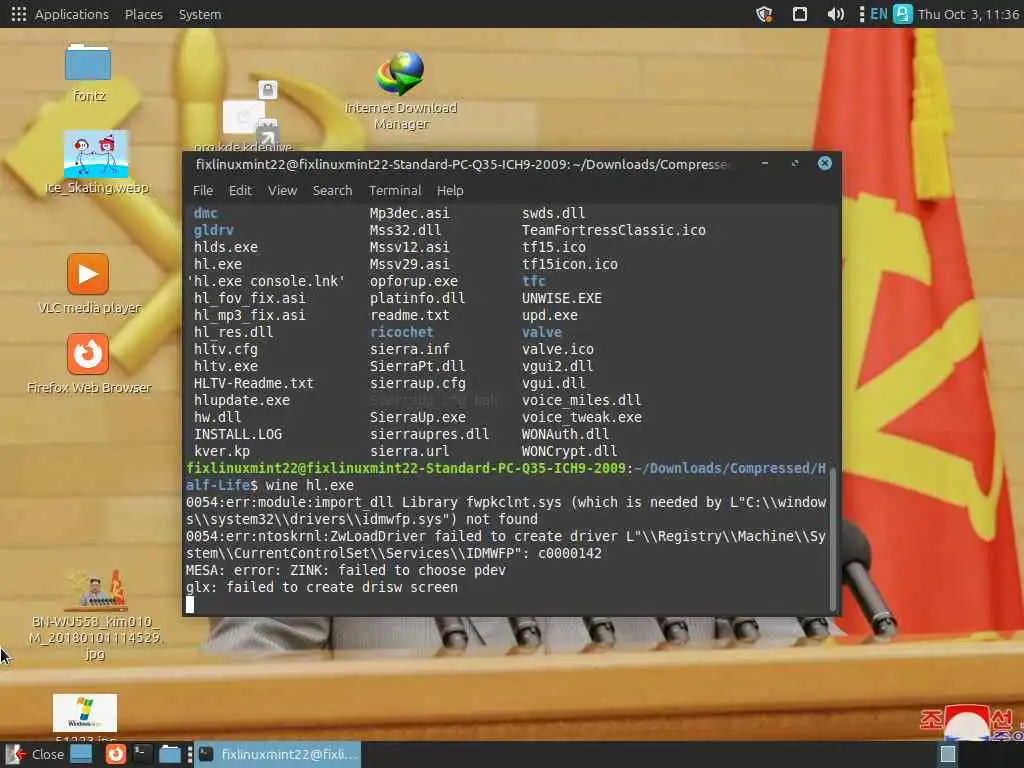Viewport: 1024px width, 768px height.
Task: Click the 'MESA: error: ZINK' output line
Action: tap(345, 570)
